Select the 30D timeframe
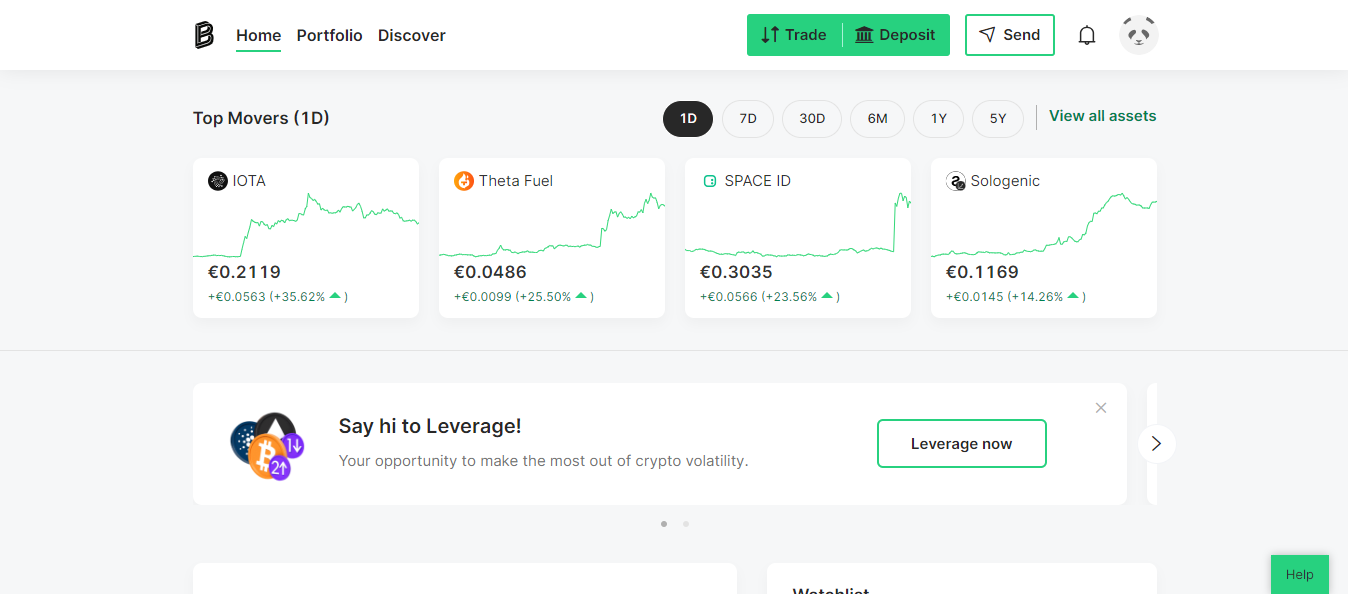This screenshot has height=594, width=1348. click(812, 119)
